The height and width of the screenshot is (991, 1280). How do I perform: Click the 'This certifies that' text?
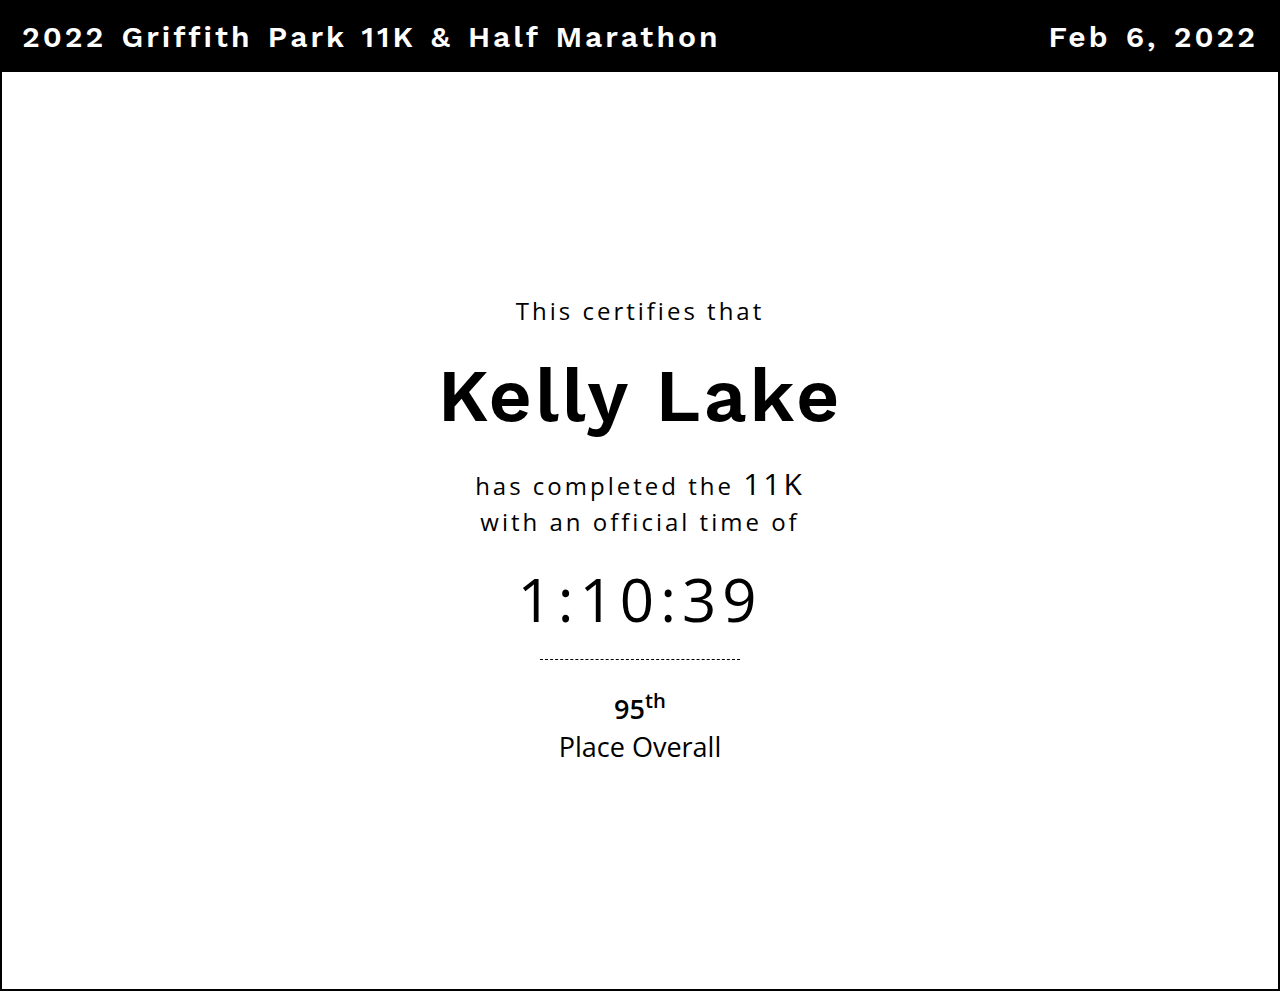tap(639, 312)
